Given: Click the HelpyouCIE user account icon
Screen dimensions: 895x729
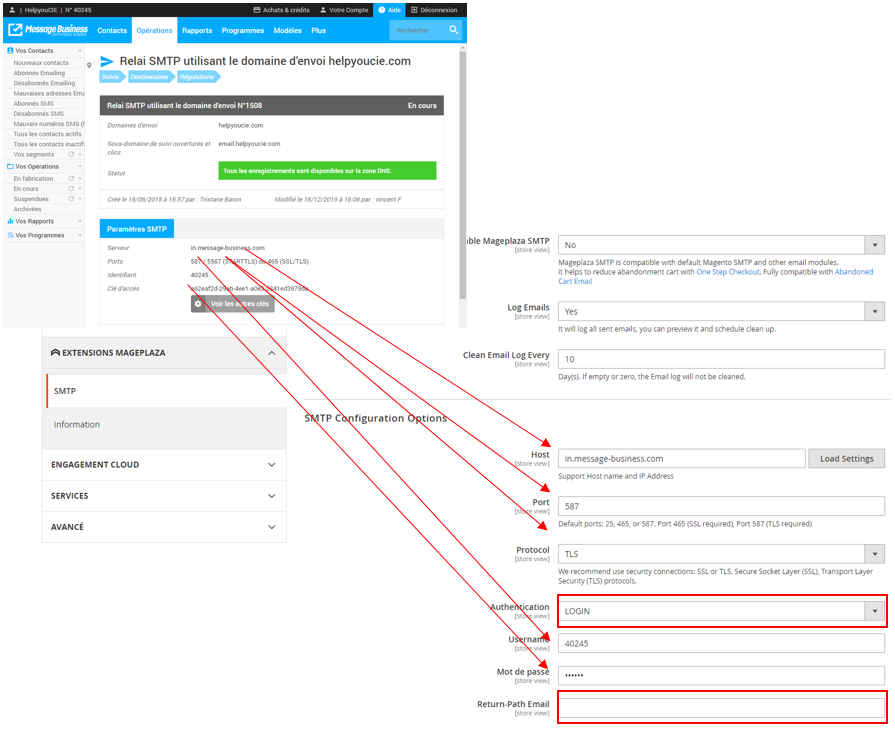Looking at the screenshot, I should pos(13,10).
